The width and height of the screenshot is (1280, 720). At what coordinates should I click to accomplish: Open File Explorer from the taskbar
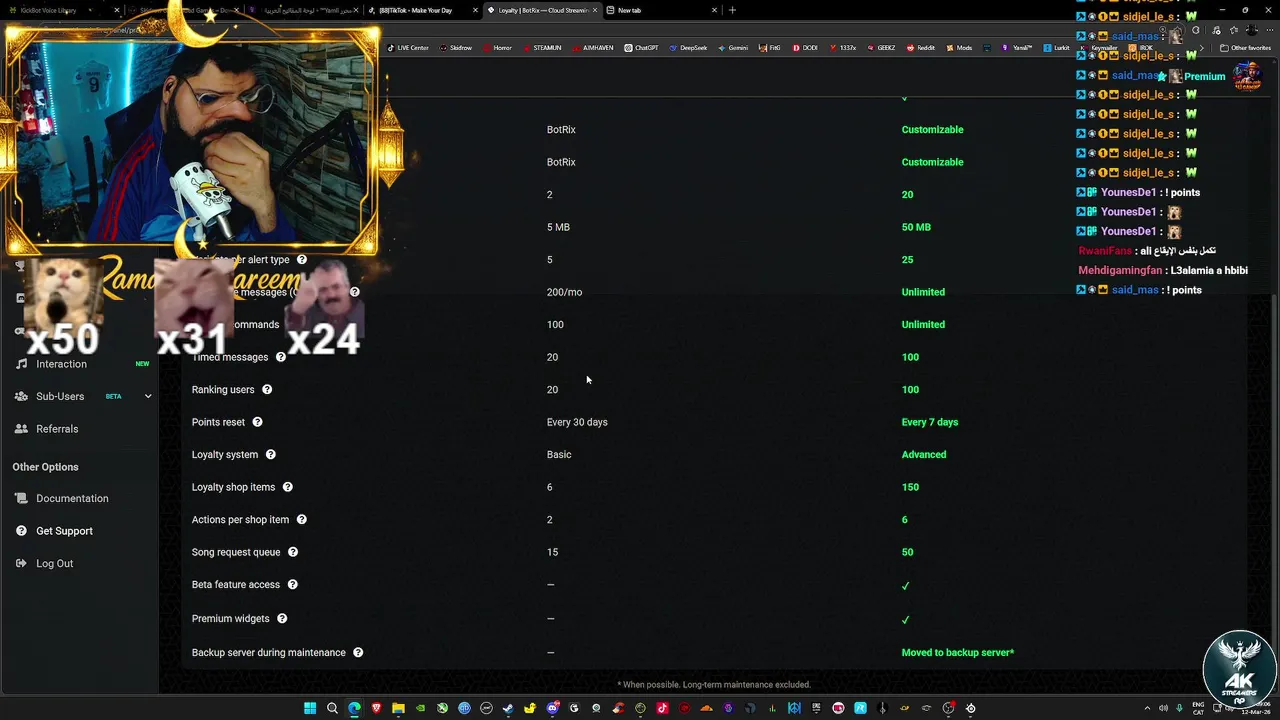click(398, 708)
